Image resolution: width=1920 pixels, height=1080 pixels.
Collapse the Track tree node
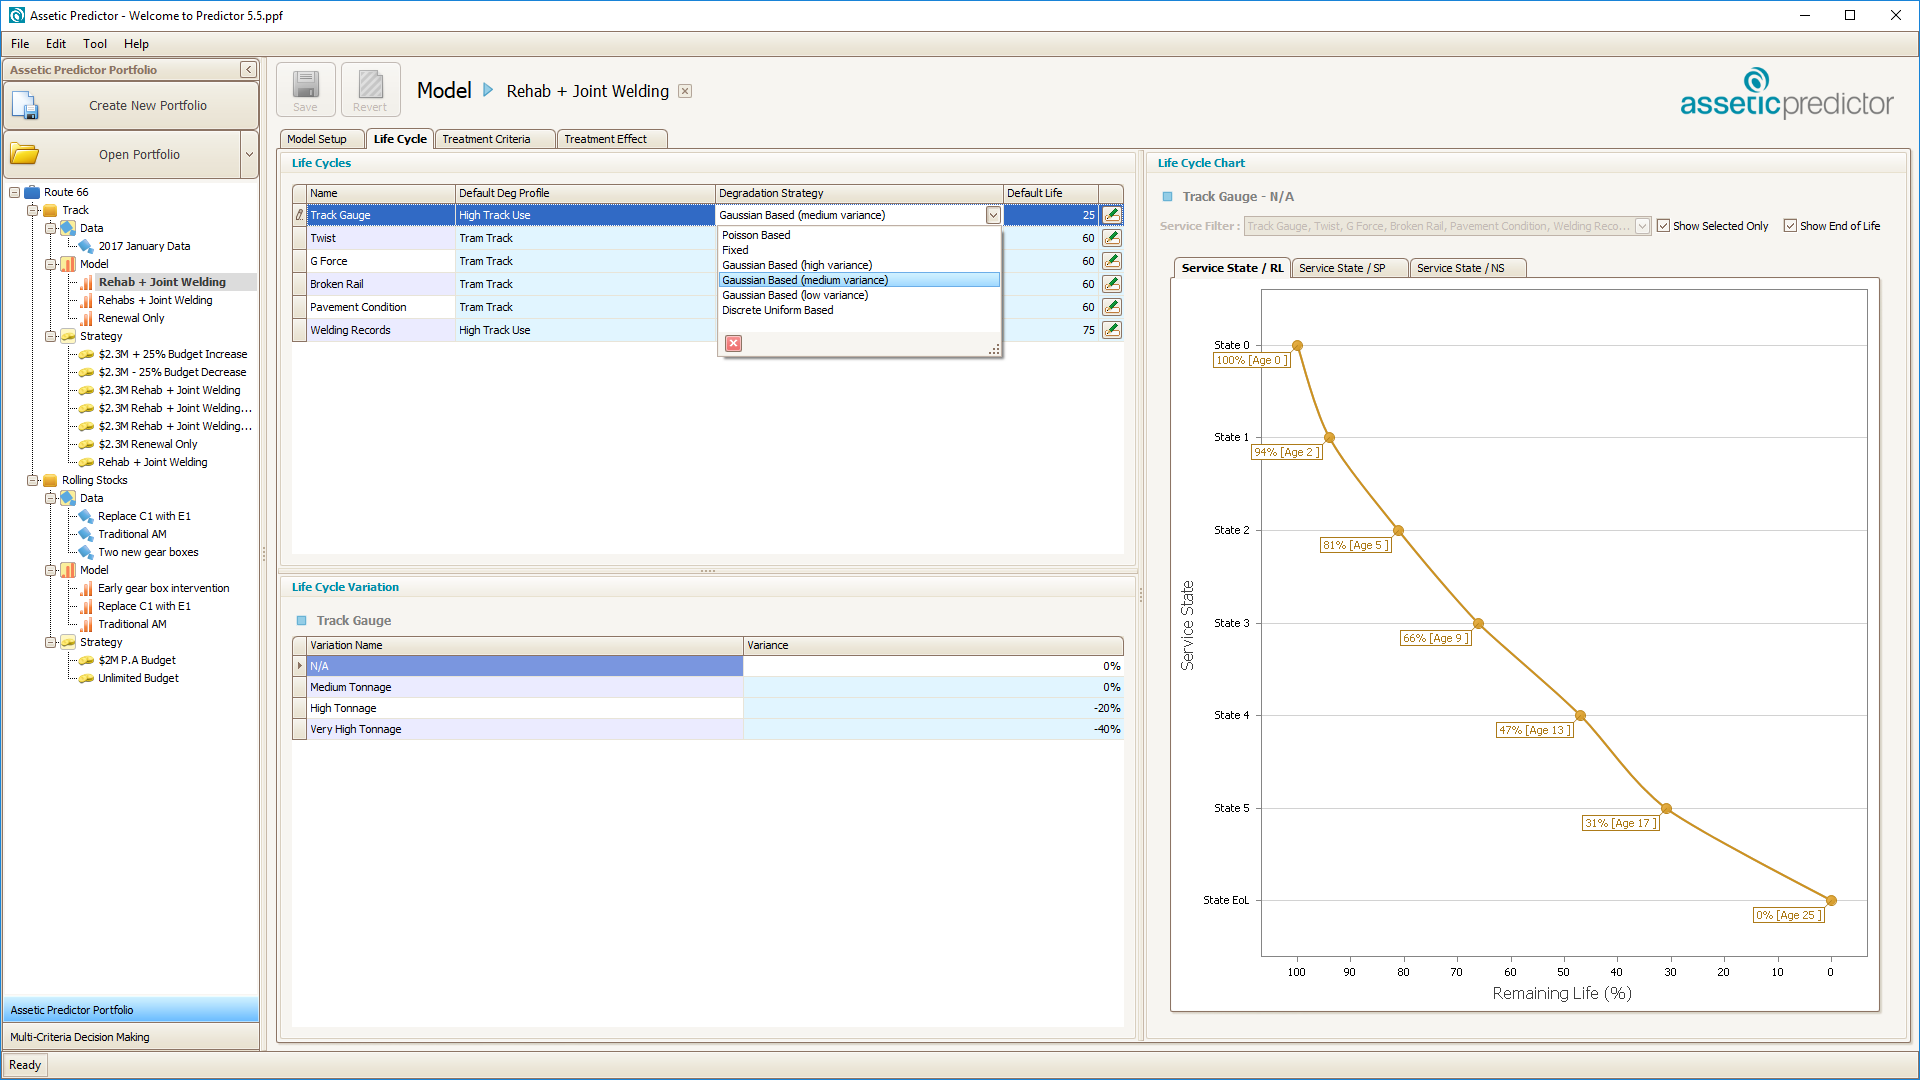tap(32, 210)
